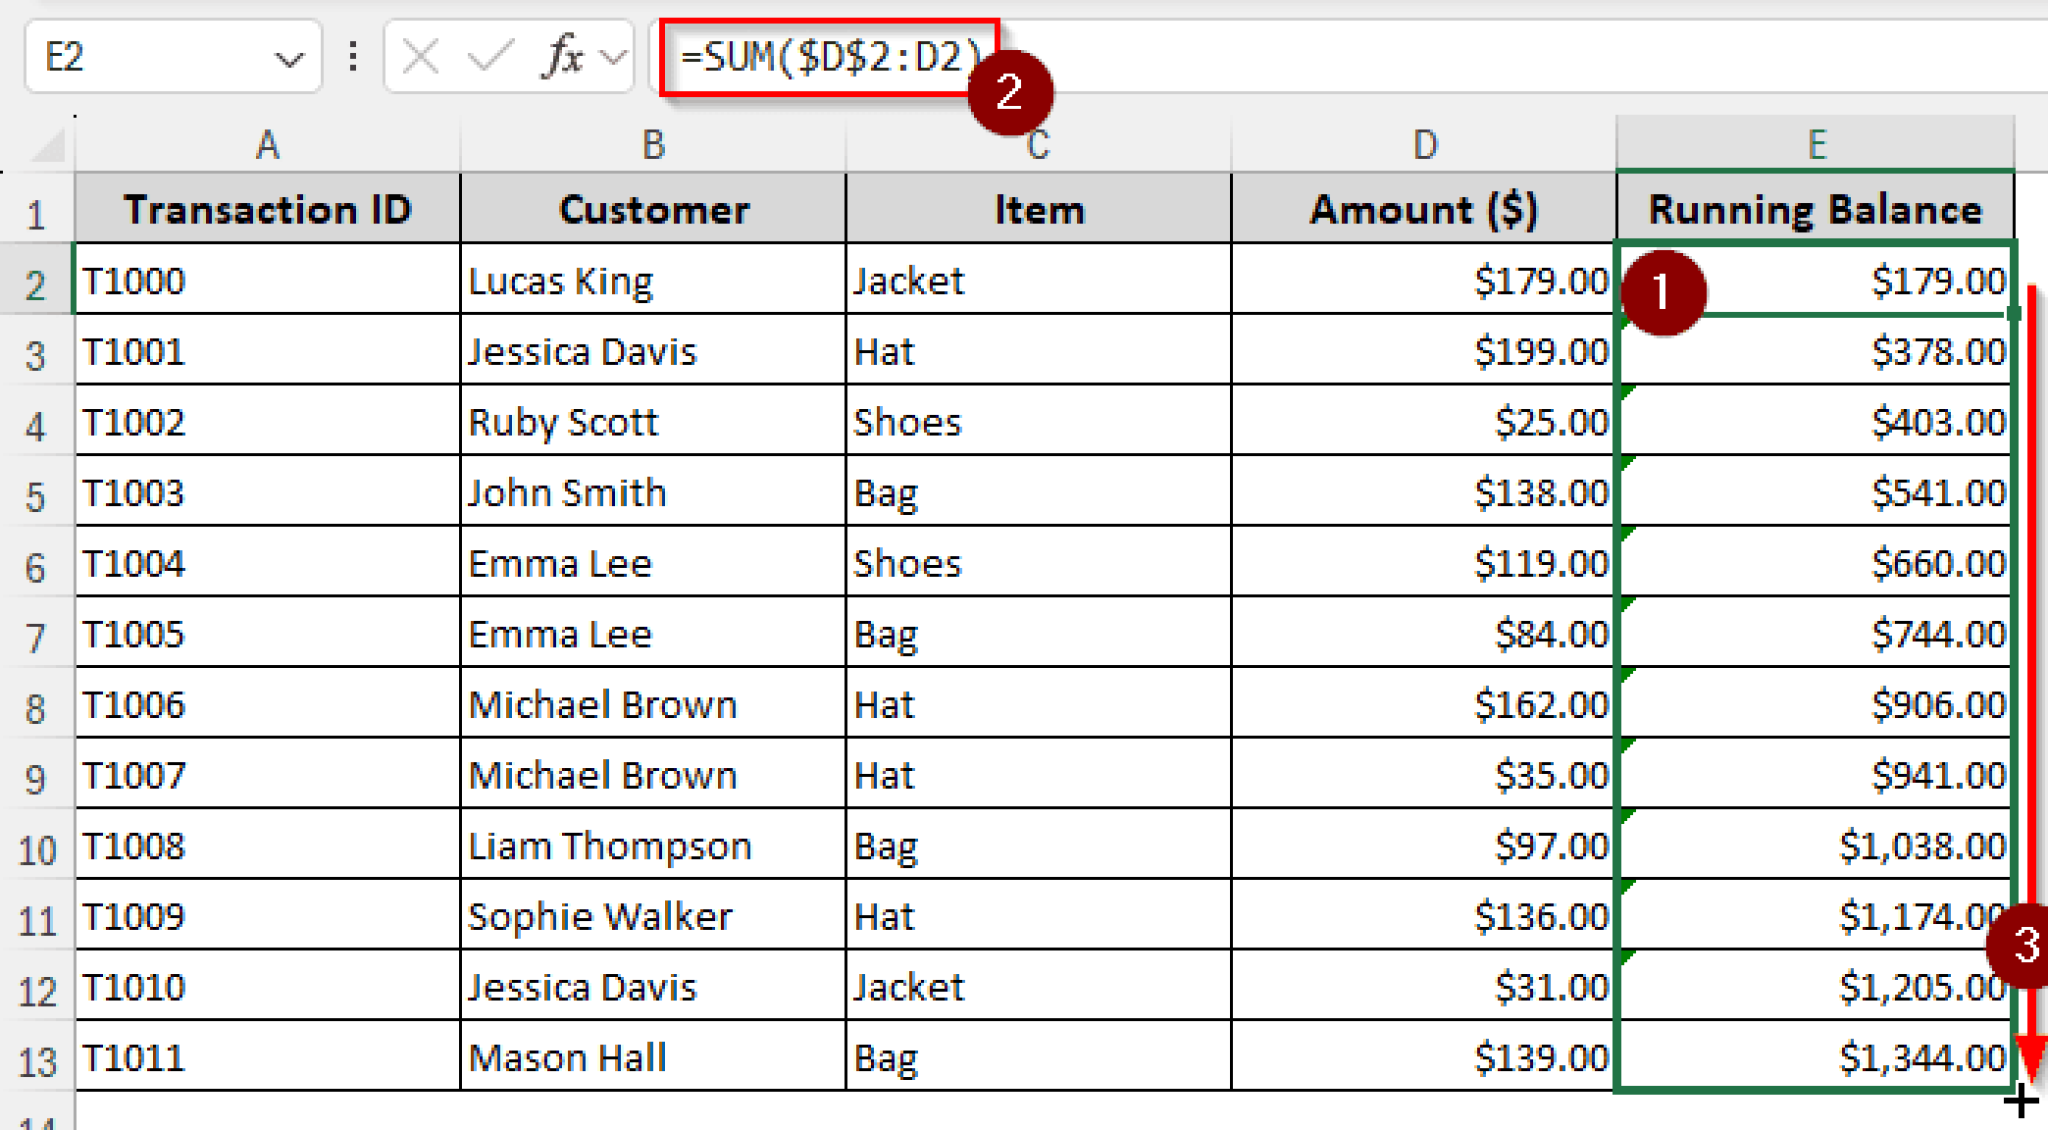Viewport: 2048px width, 1130px height.
Task: Click row 13 header number
Action: point(38,1057)
